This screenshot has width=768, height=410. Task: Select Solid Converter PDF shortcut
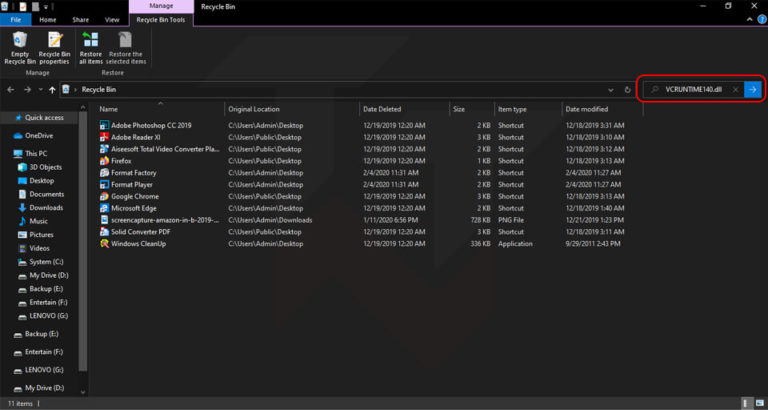tap(140, 232)
